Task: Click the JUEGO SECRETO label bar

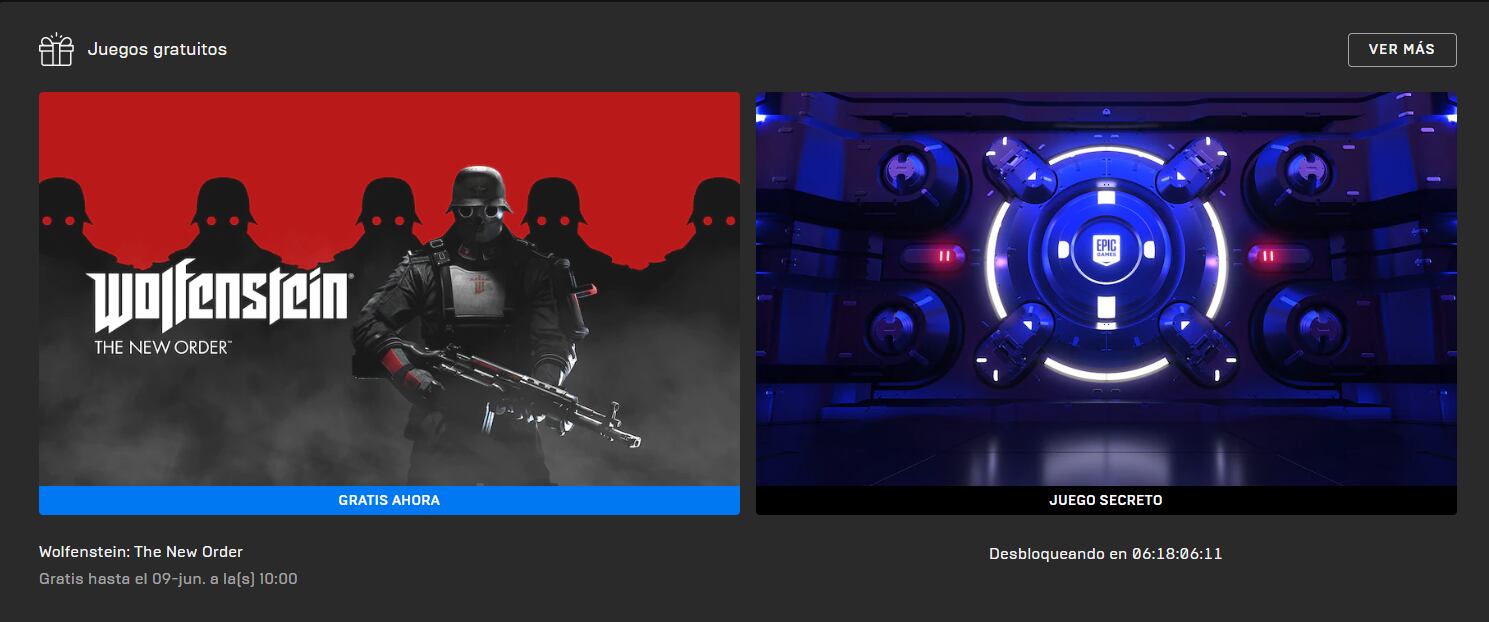Action: 1106,499
